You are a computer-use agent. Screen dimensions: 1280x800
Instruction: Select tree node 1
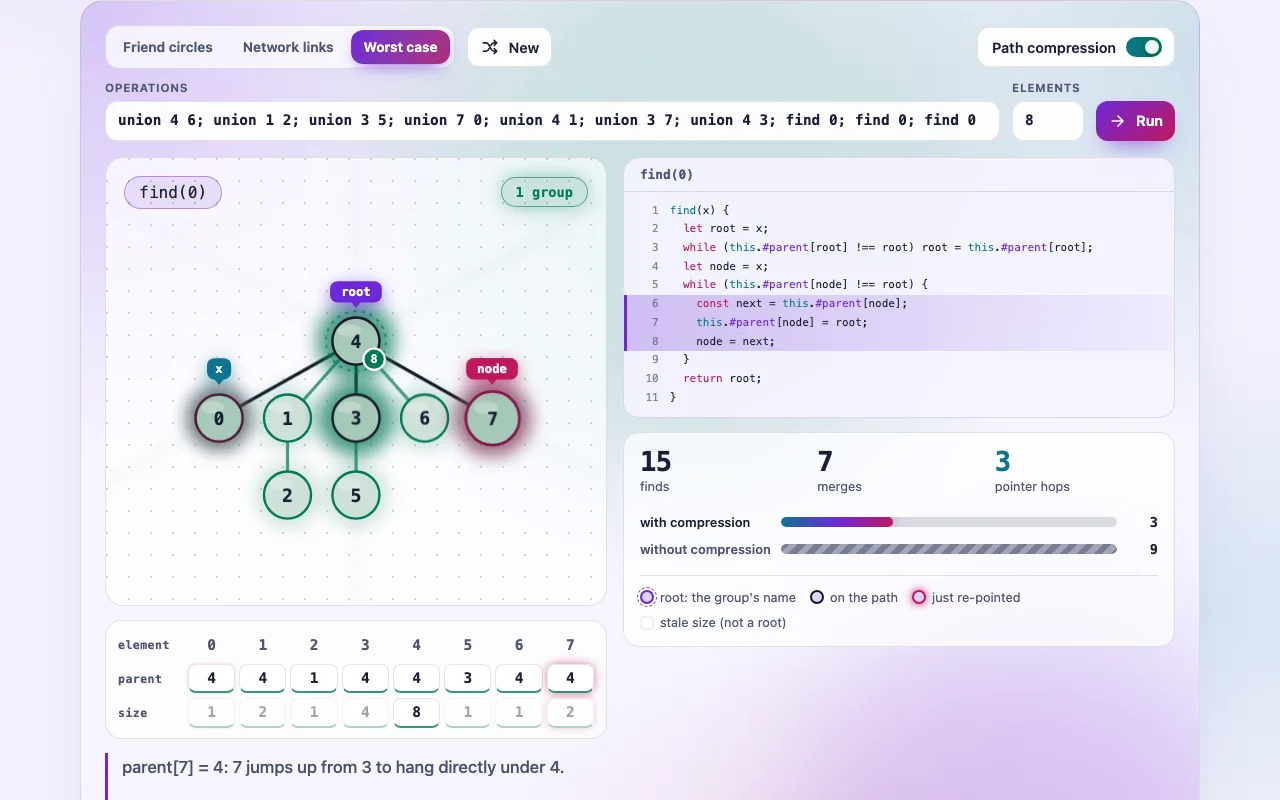pos(288,418)
